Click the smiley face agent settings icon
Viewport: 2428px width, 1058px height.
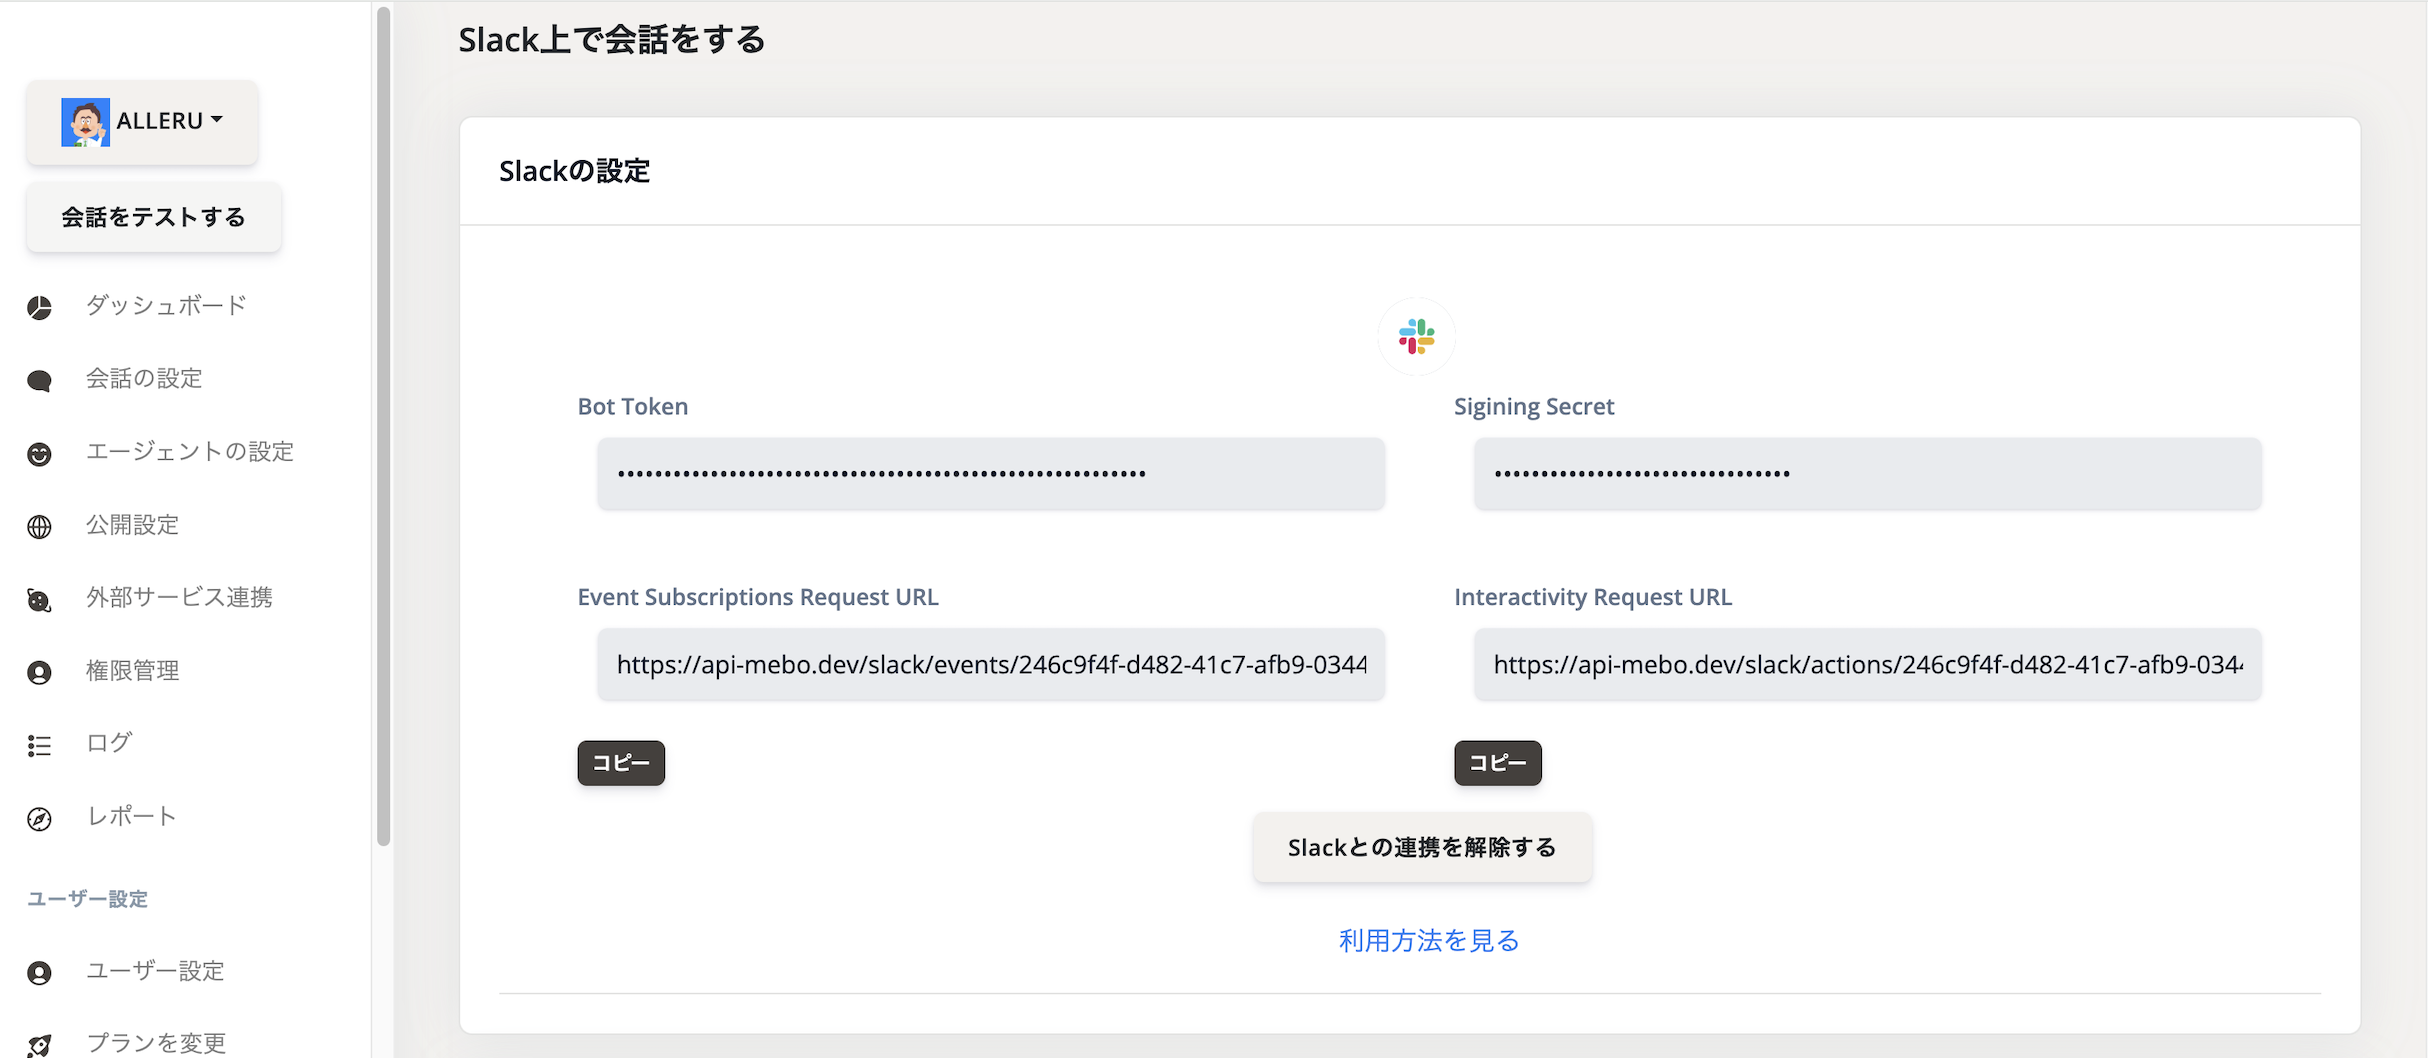[39, 454]
